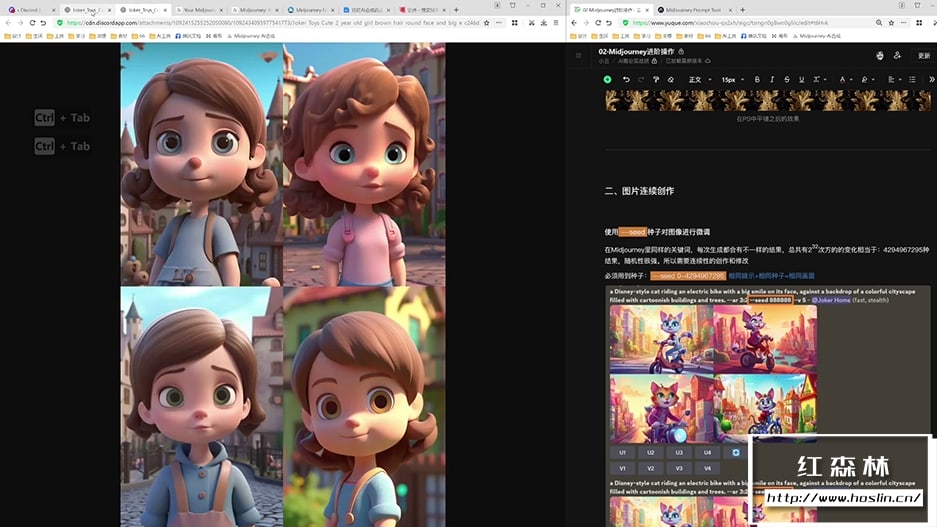Viewport: 937px width, 527px height.
Task: Open new tab in left browser window
Action: coord(457,10)
